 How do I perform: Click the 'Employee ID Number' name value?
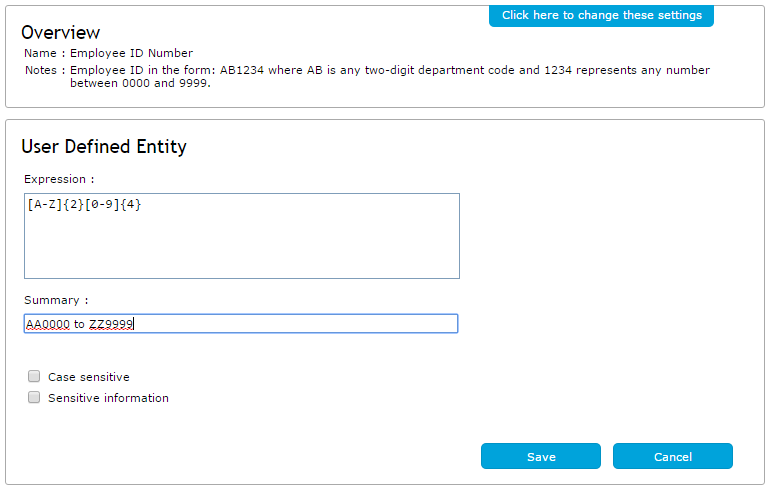(x=131, y=53)
